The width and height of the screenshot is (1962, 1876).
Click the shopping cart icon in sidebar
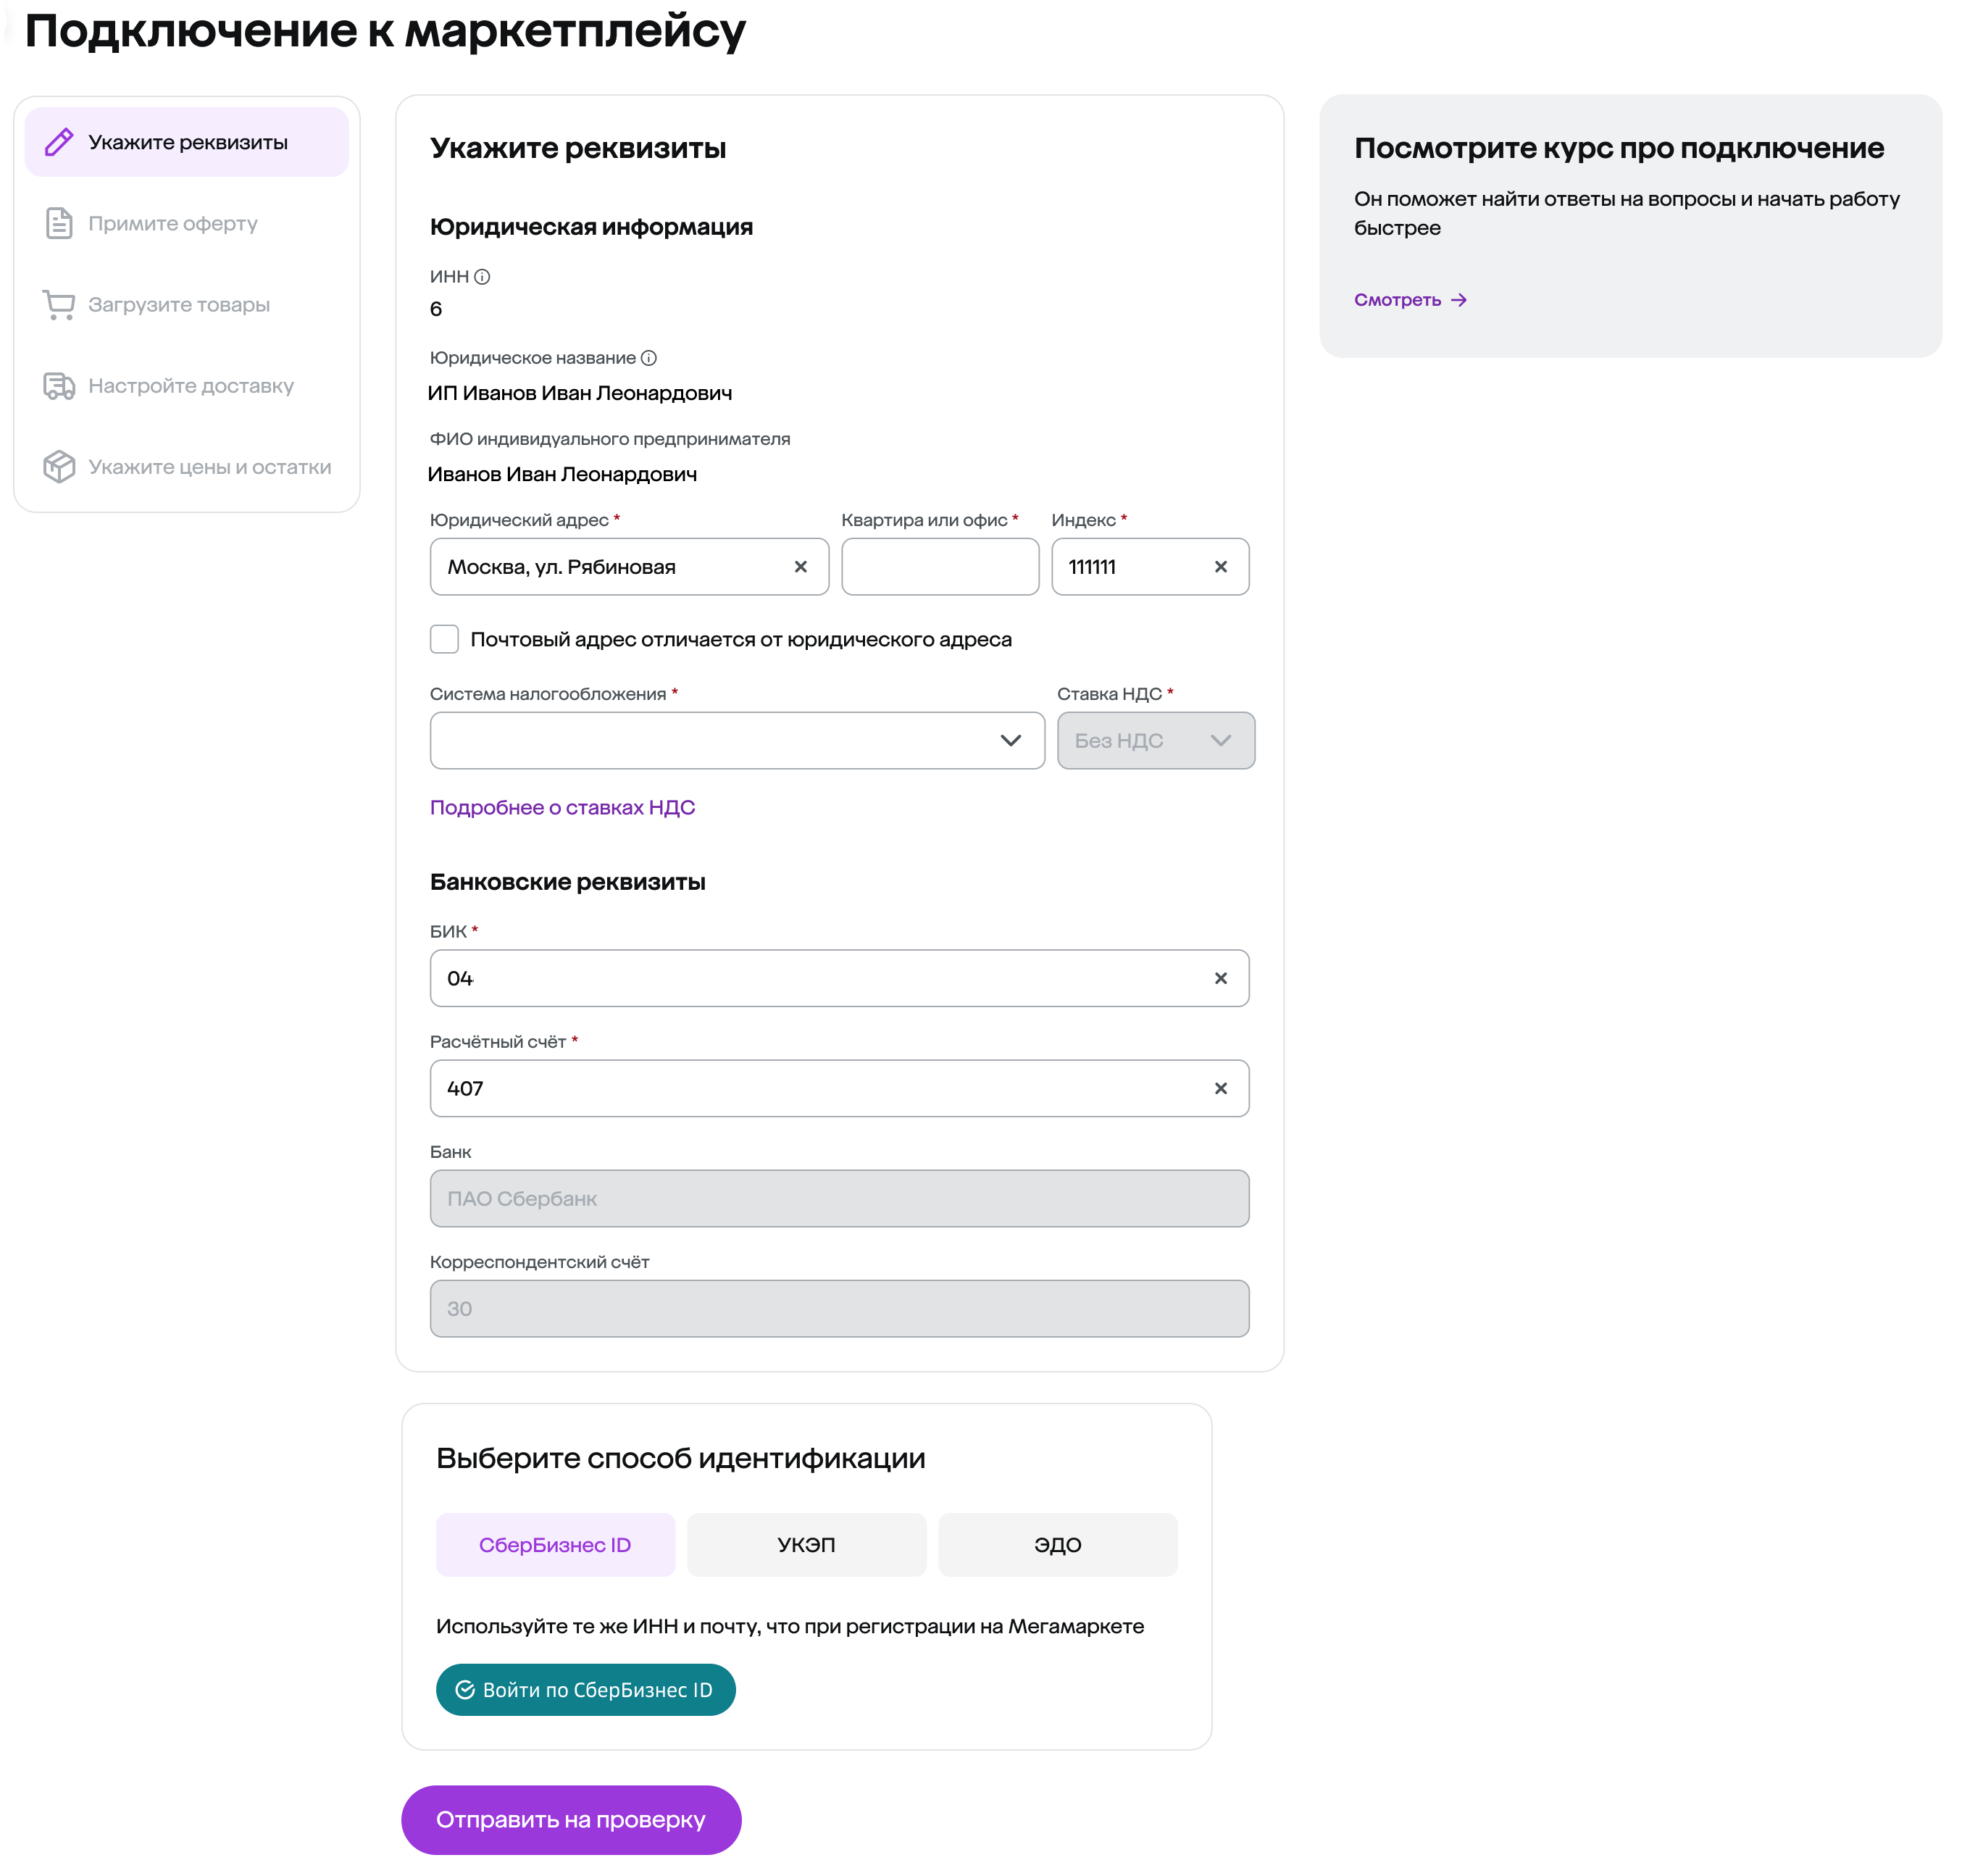59,304
